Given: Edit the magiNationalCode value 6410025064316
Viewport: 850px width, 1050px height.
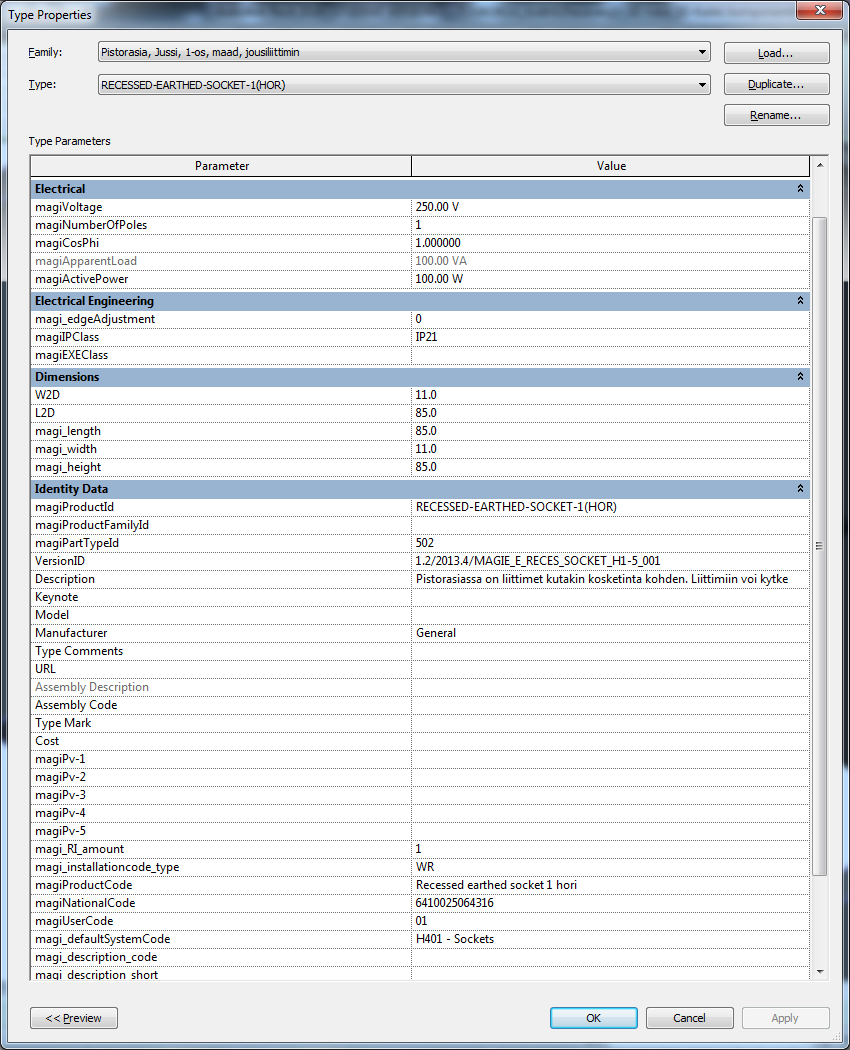Looking at the screenshot, I should (x=610, y=903).
